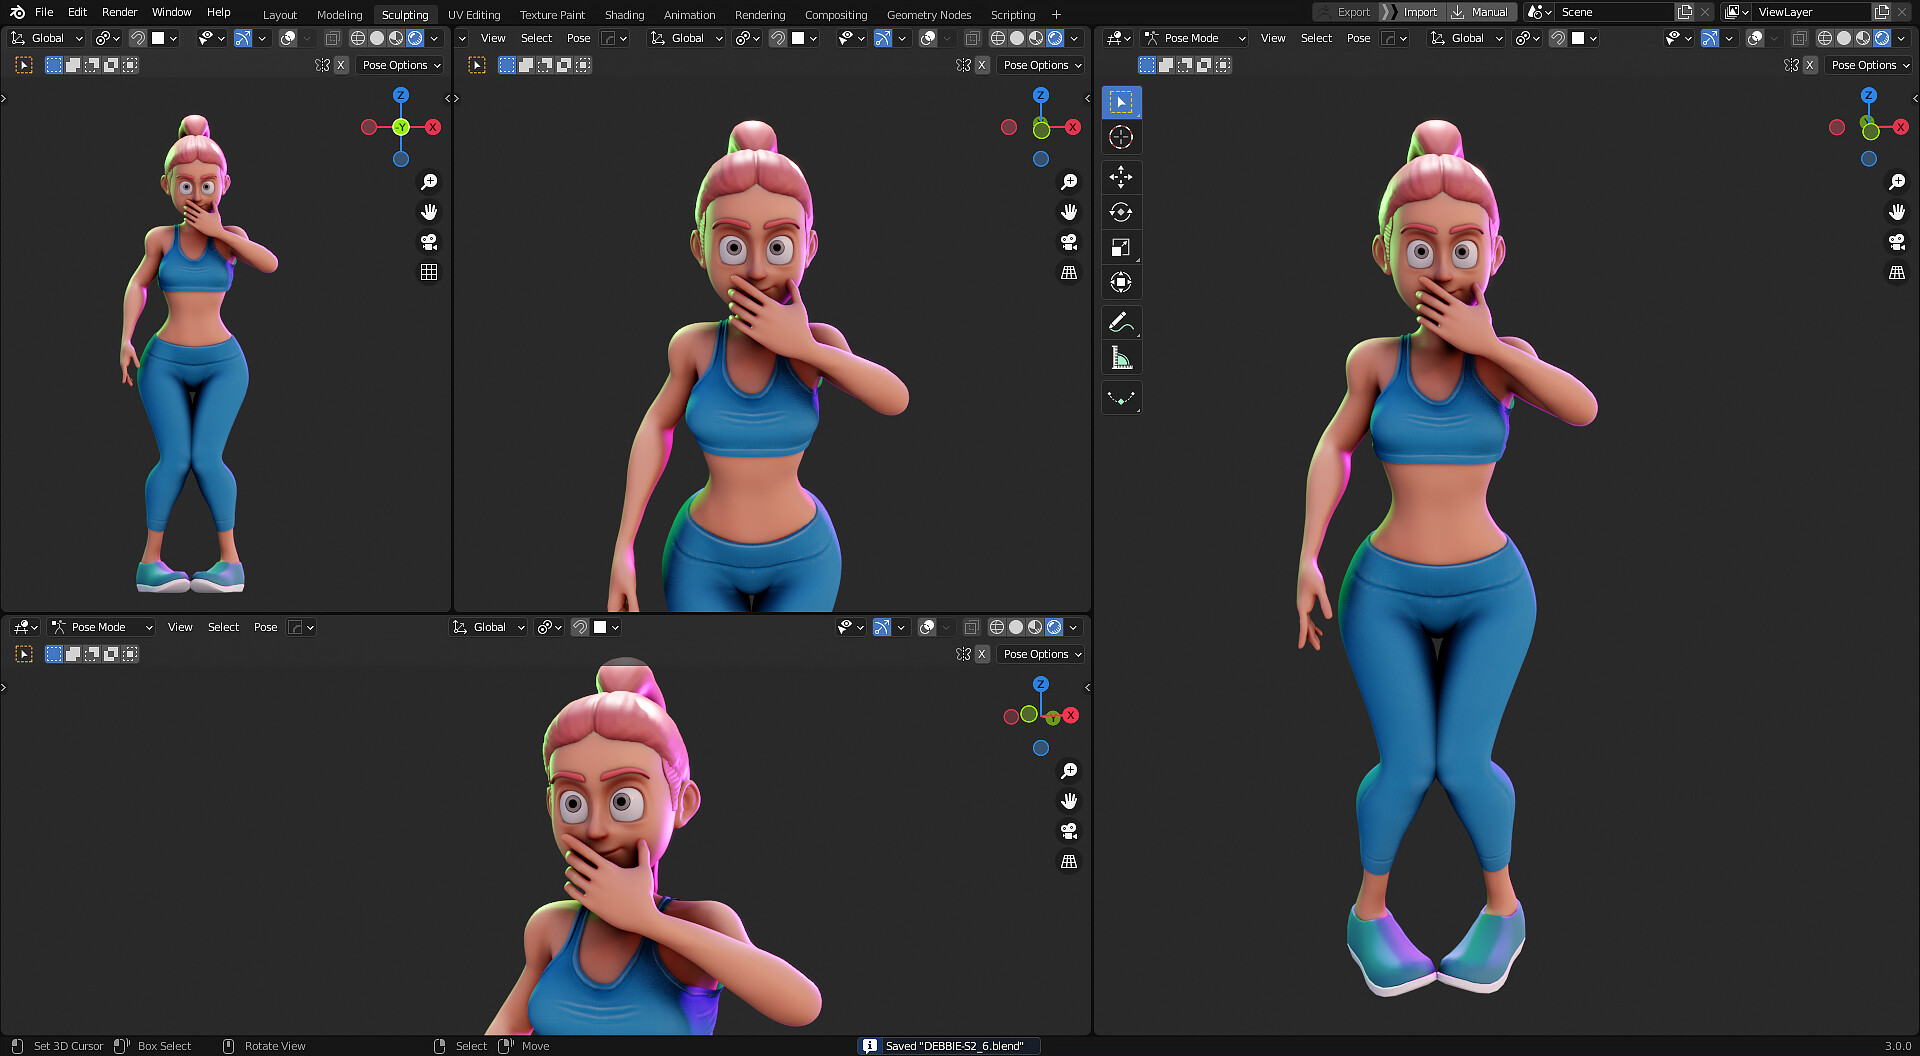
Task: Click the white color swatch in the header
Action: point(1577,38)
